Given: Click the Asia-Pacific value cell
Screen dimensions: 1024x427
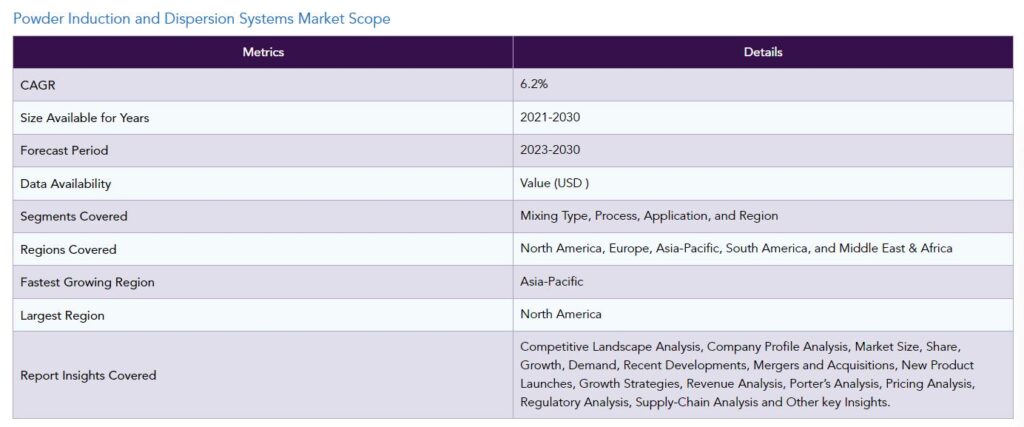Looking at the screenshot, I should click(763, 282).
